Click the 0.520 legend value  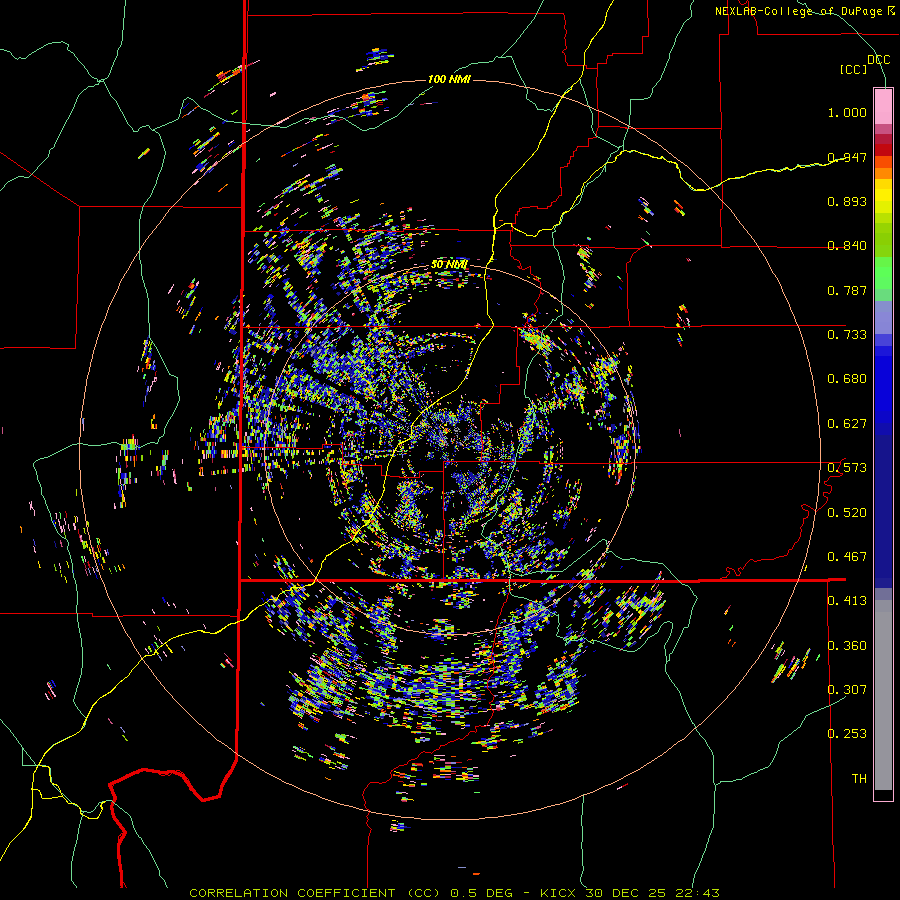[847, 513]
